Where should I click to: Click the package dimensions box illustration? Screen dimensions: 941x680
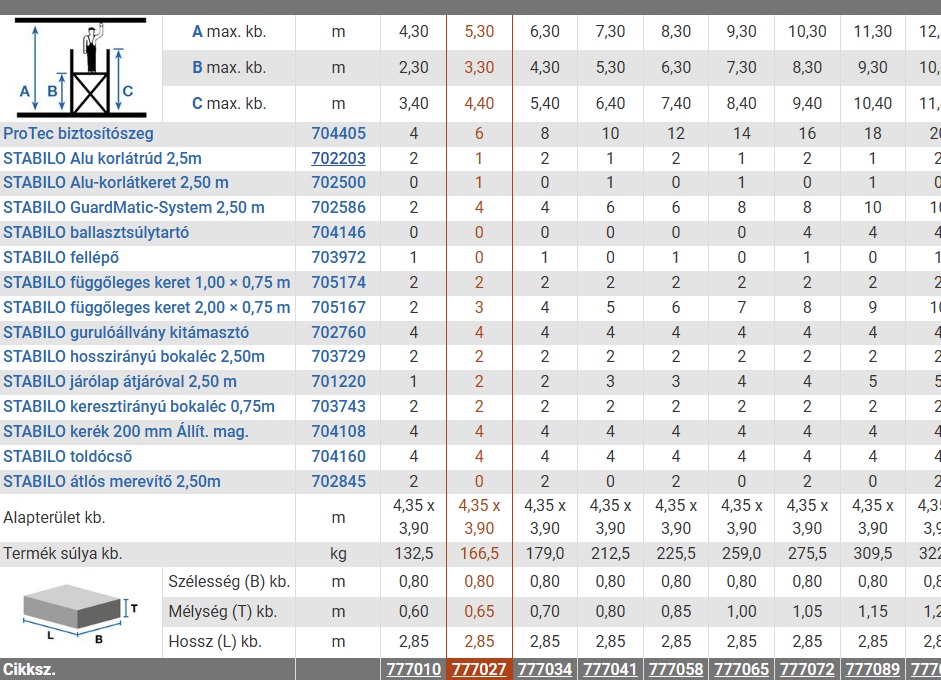(80, 613)
